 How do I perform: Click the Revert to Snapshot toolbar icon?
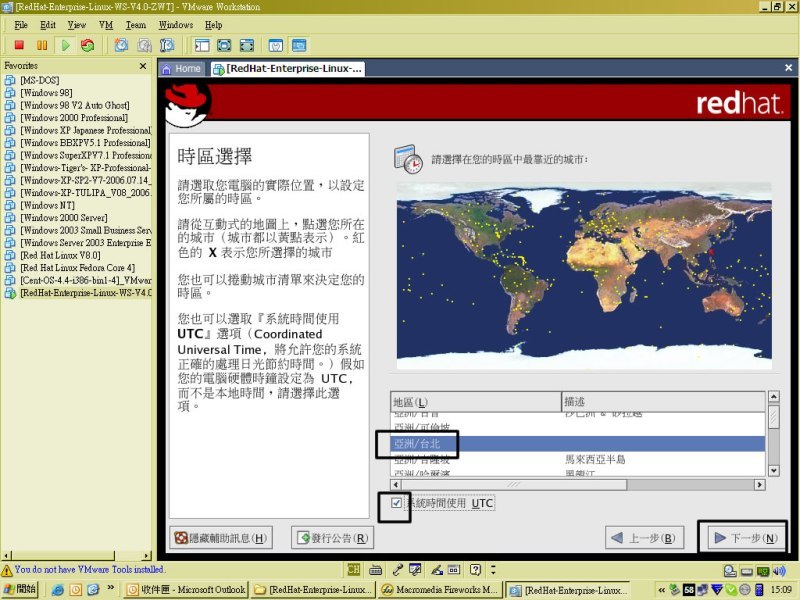[x=144, y=45]
